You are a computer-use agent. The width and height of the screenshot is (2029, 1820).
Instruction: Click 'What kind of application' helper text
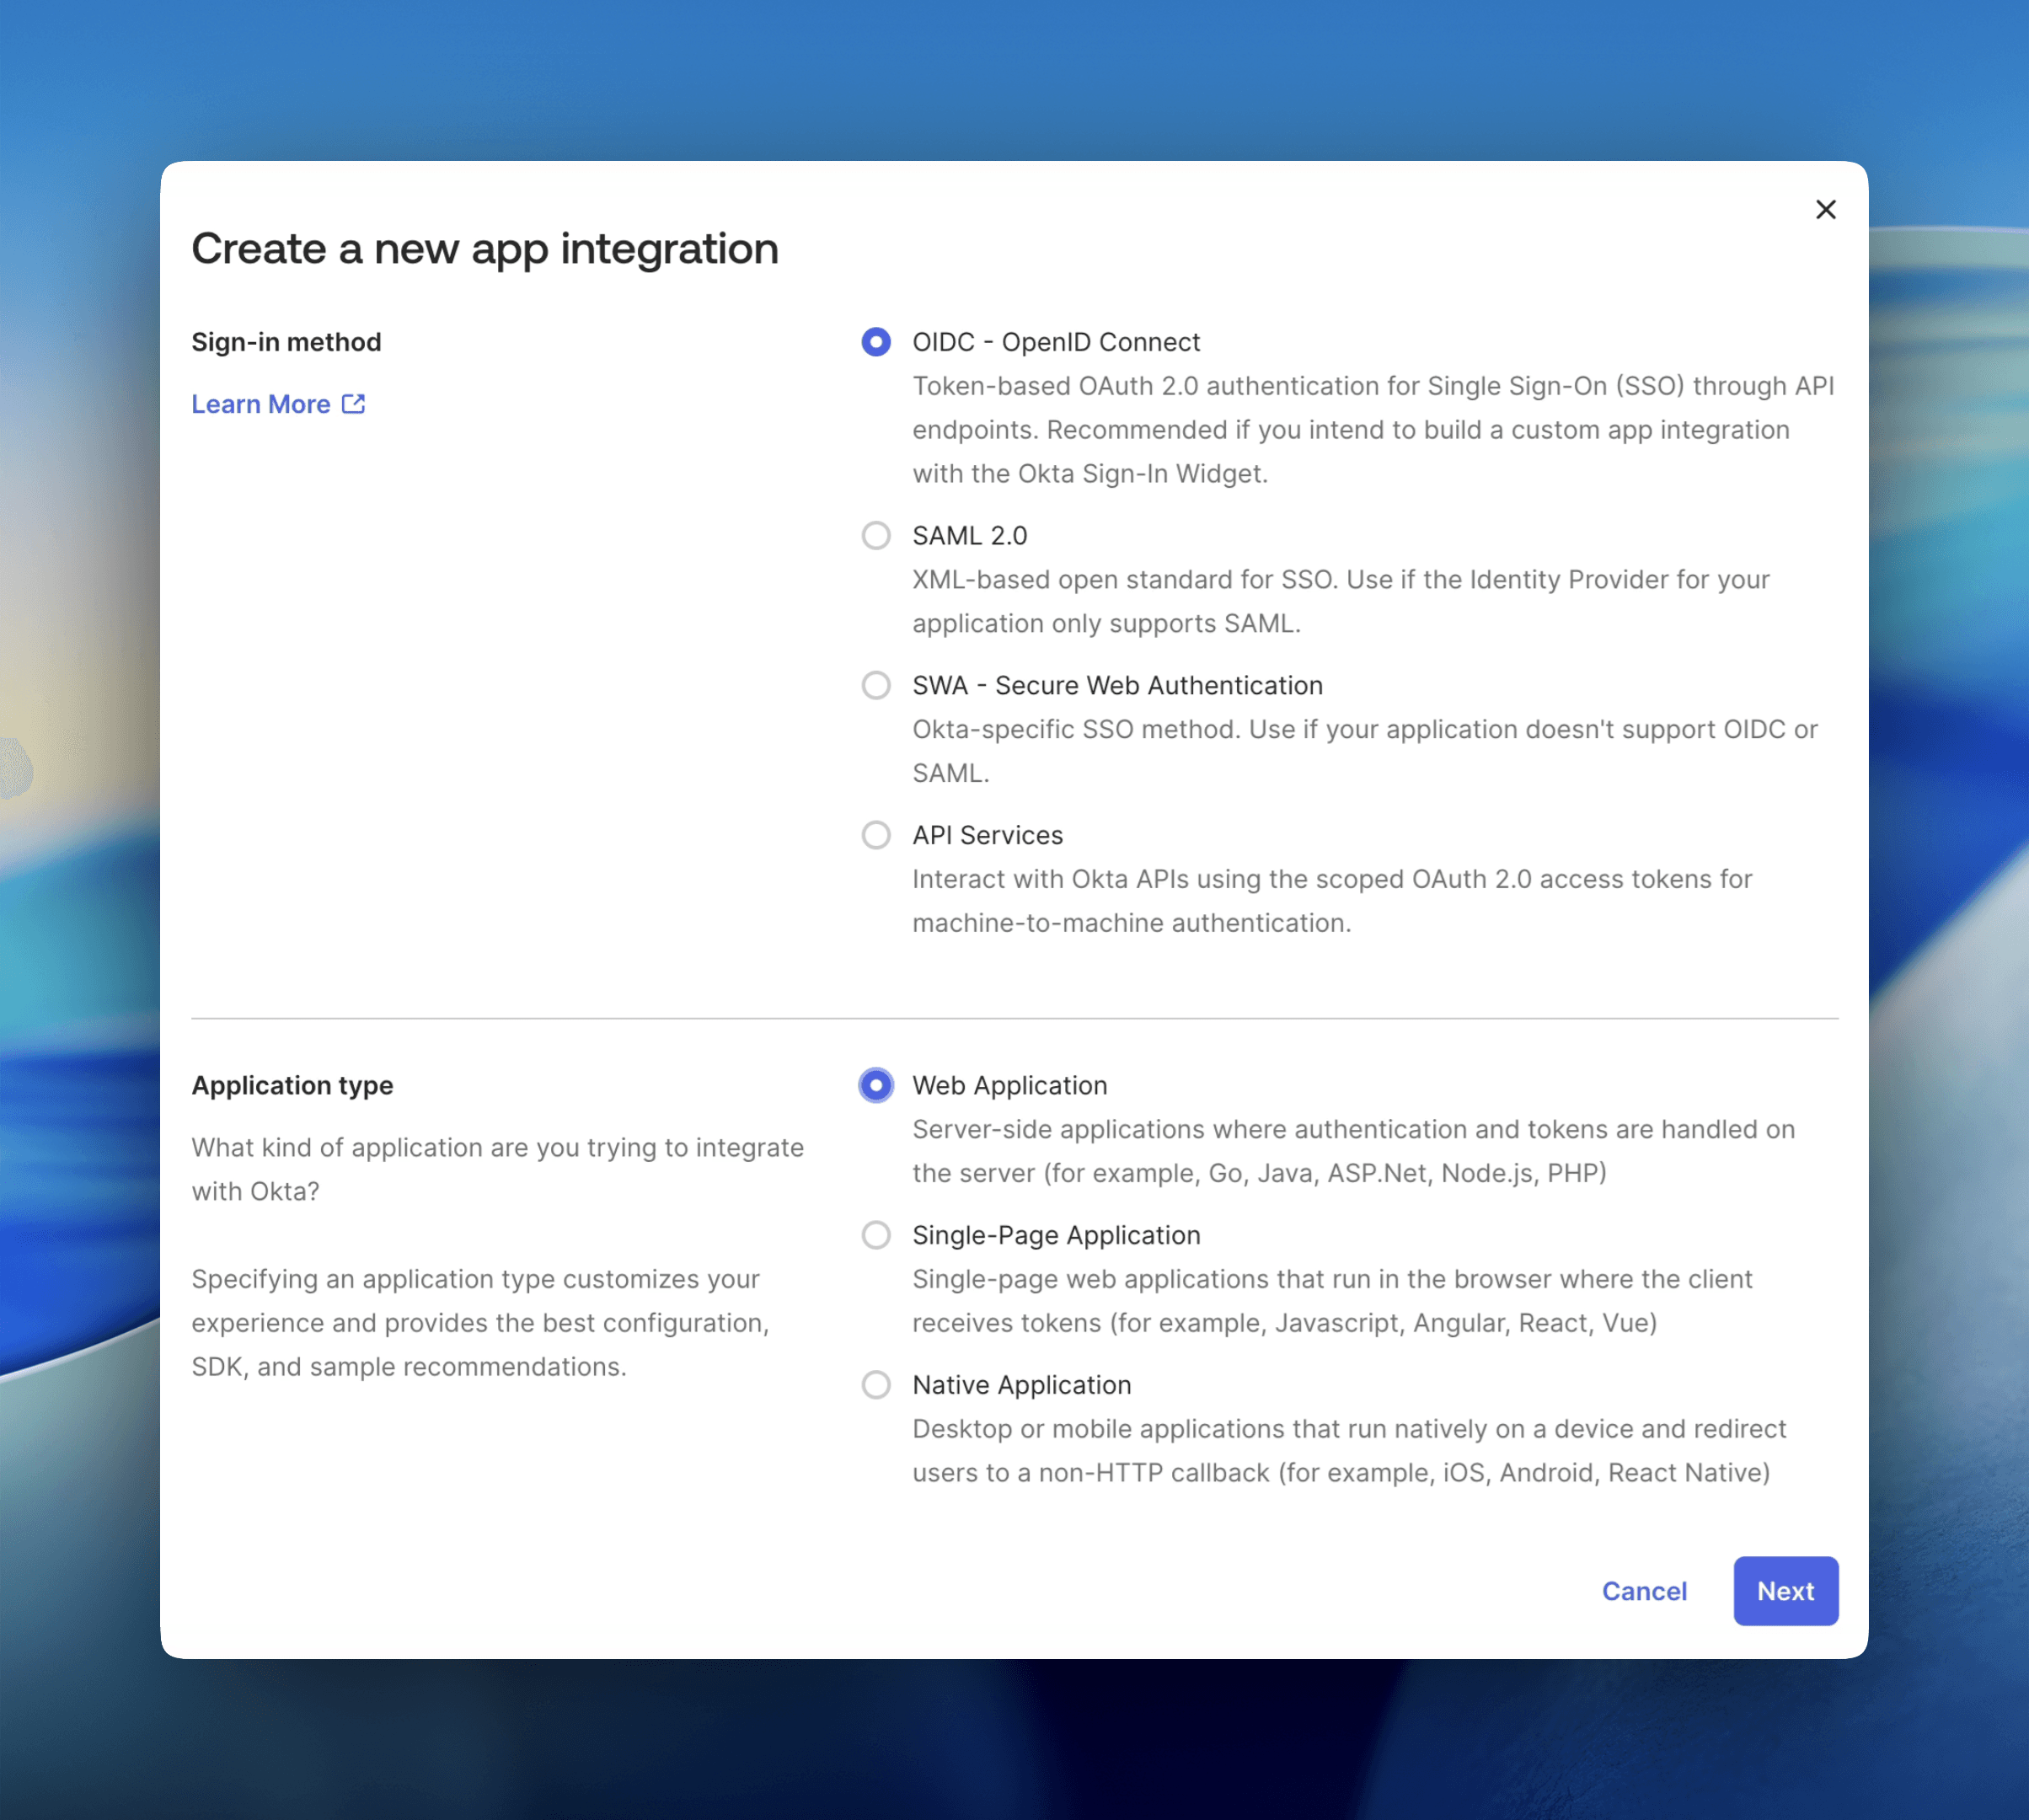tap(497, 1169)
